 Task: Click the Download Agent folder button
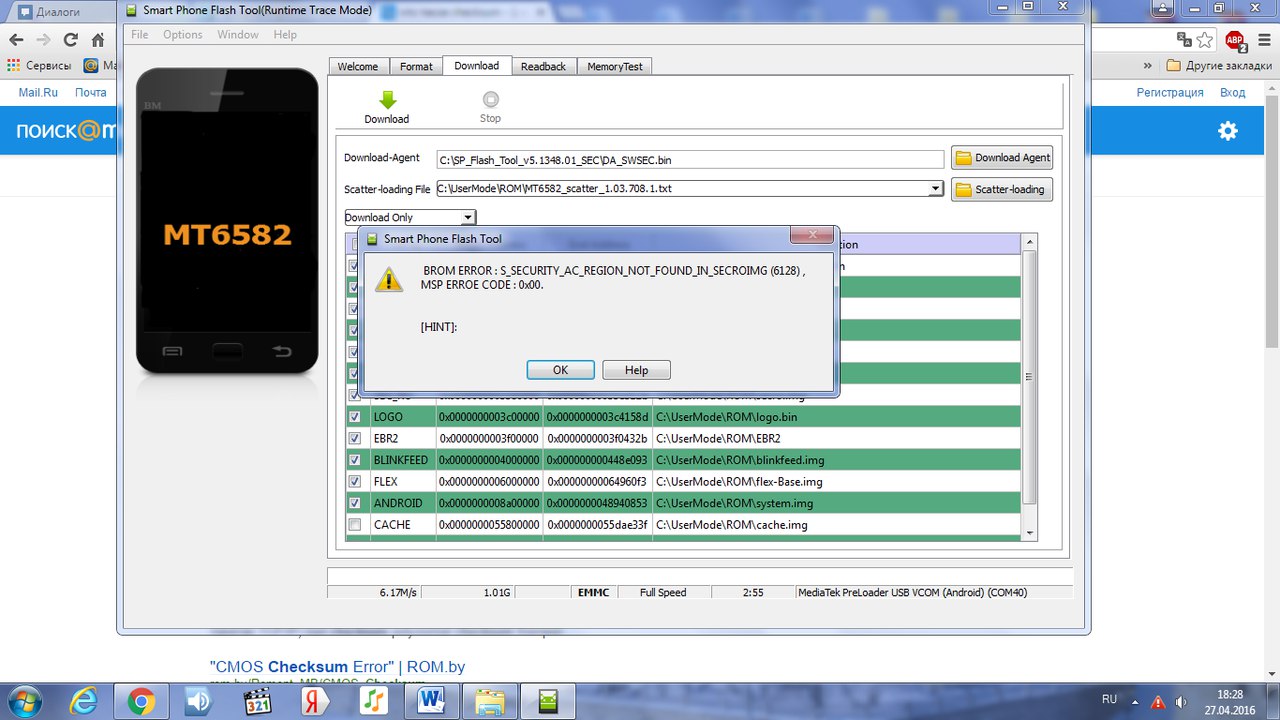1001,158
